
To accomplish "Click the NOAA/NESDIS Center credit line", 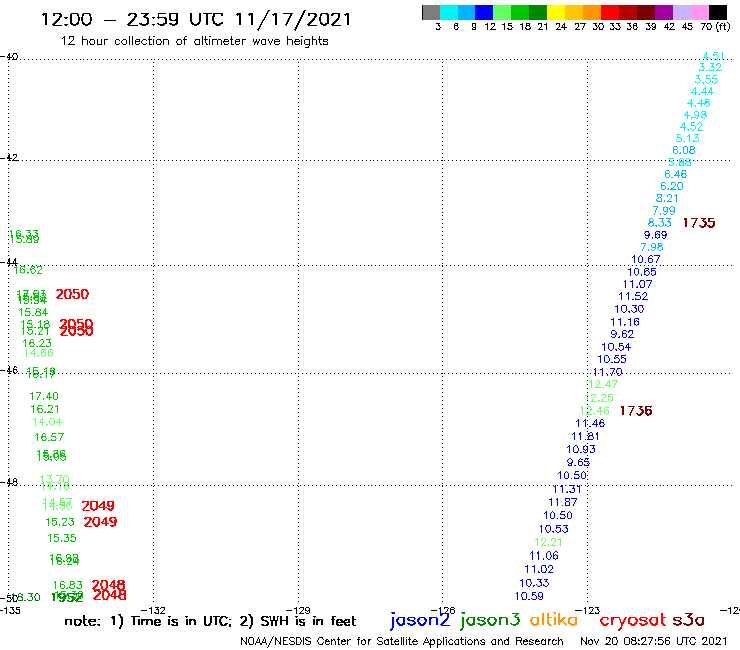I will [x=402, y=641].
